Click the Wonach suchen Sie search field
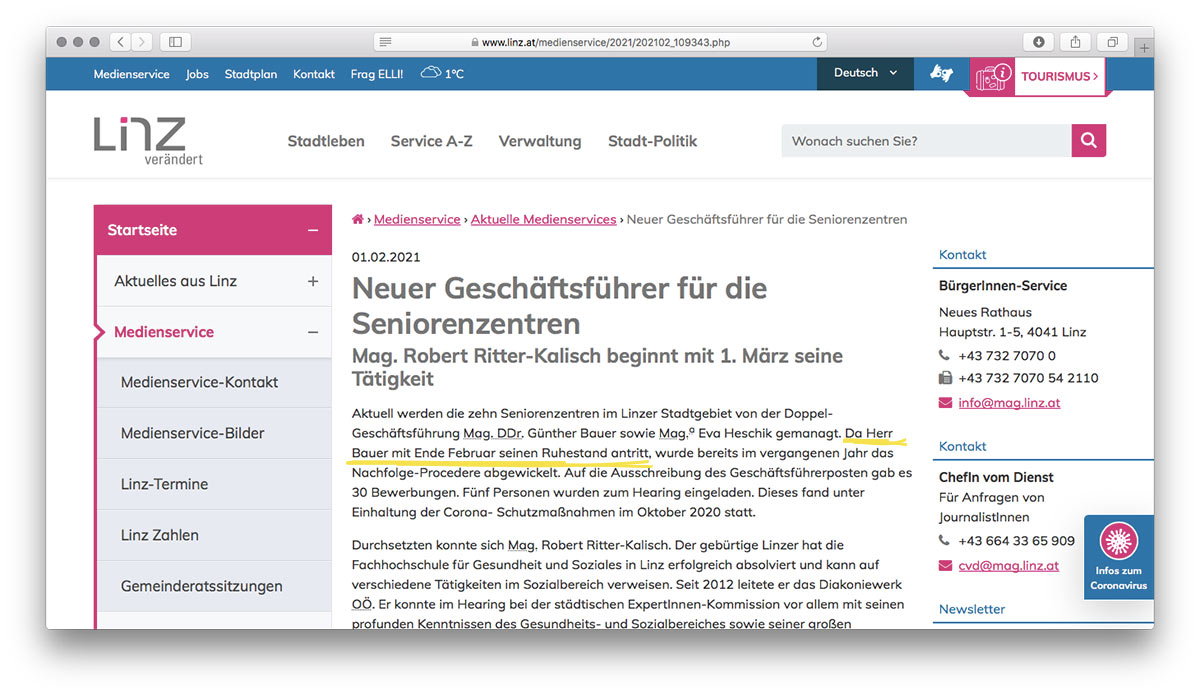This screenshot has height=695, width=1200. click(x=925, y=141)
